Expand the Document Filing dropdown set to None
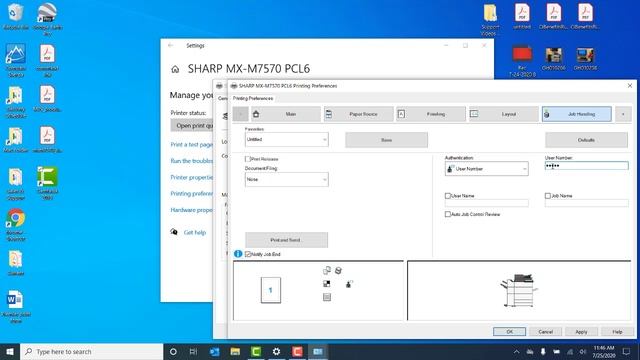The width and height of the screenshot is (640, 360). (287, 180)
